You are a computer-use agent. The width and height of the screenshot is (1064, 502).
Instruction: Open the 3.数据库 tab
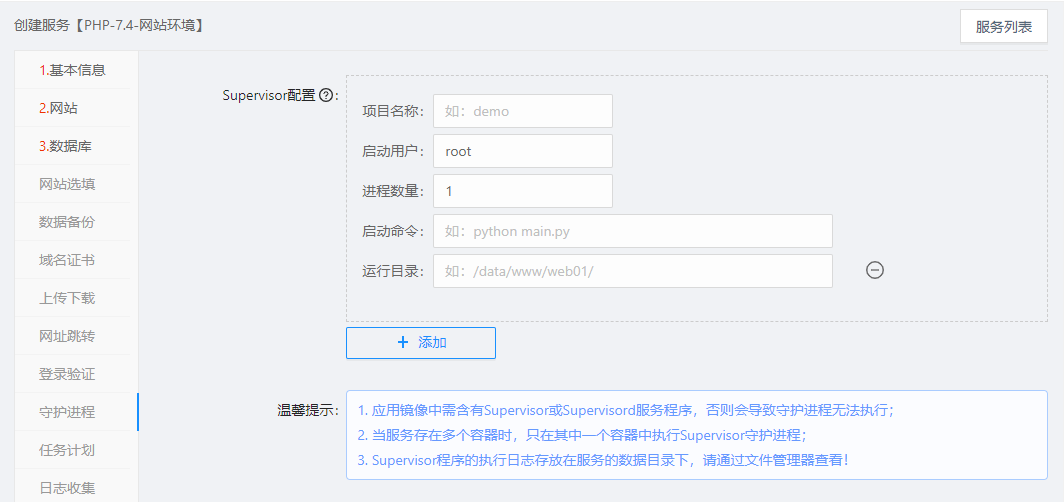click(x=66, y=146)
